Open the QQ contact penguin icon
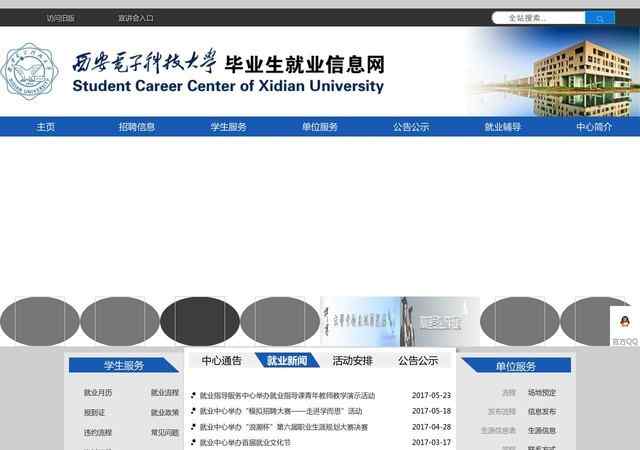The image size is (640, 450). (624, 321)
